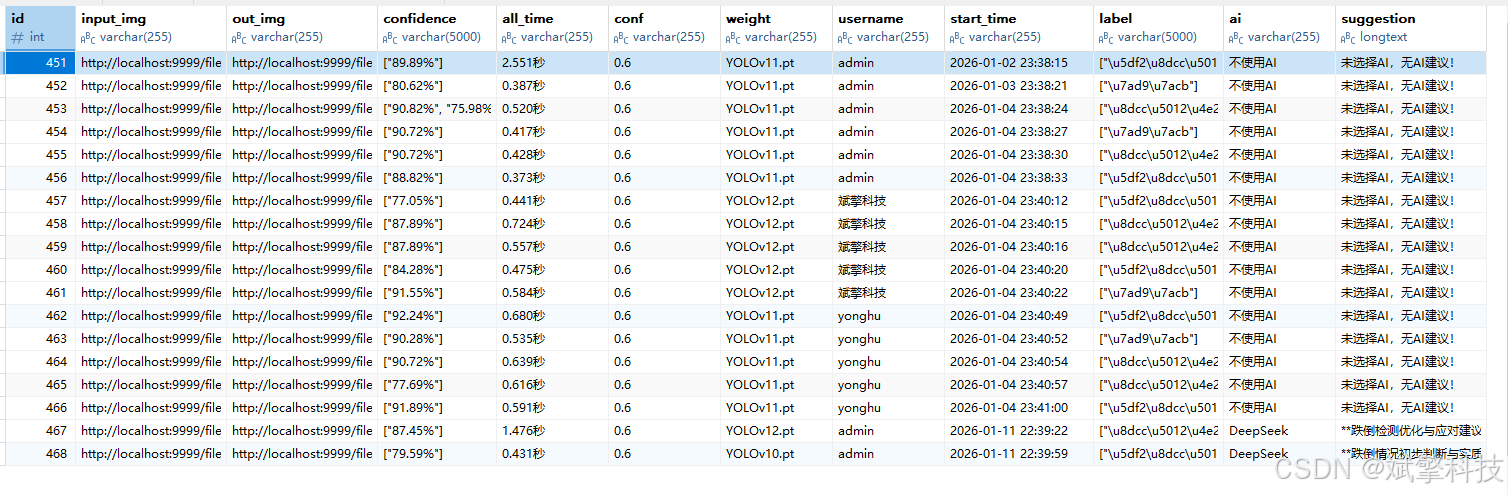Select the admin username in row 451
Screen dimensions: 1508x495
(856, 62)
